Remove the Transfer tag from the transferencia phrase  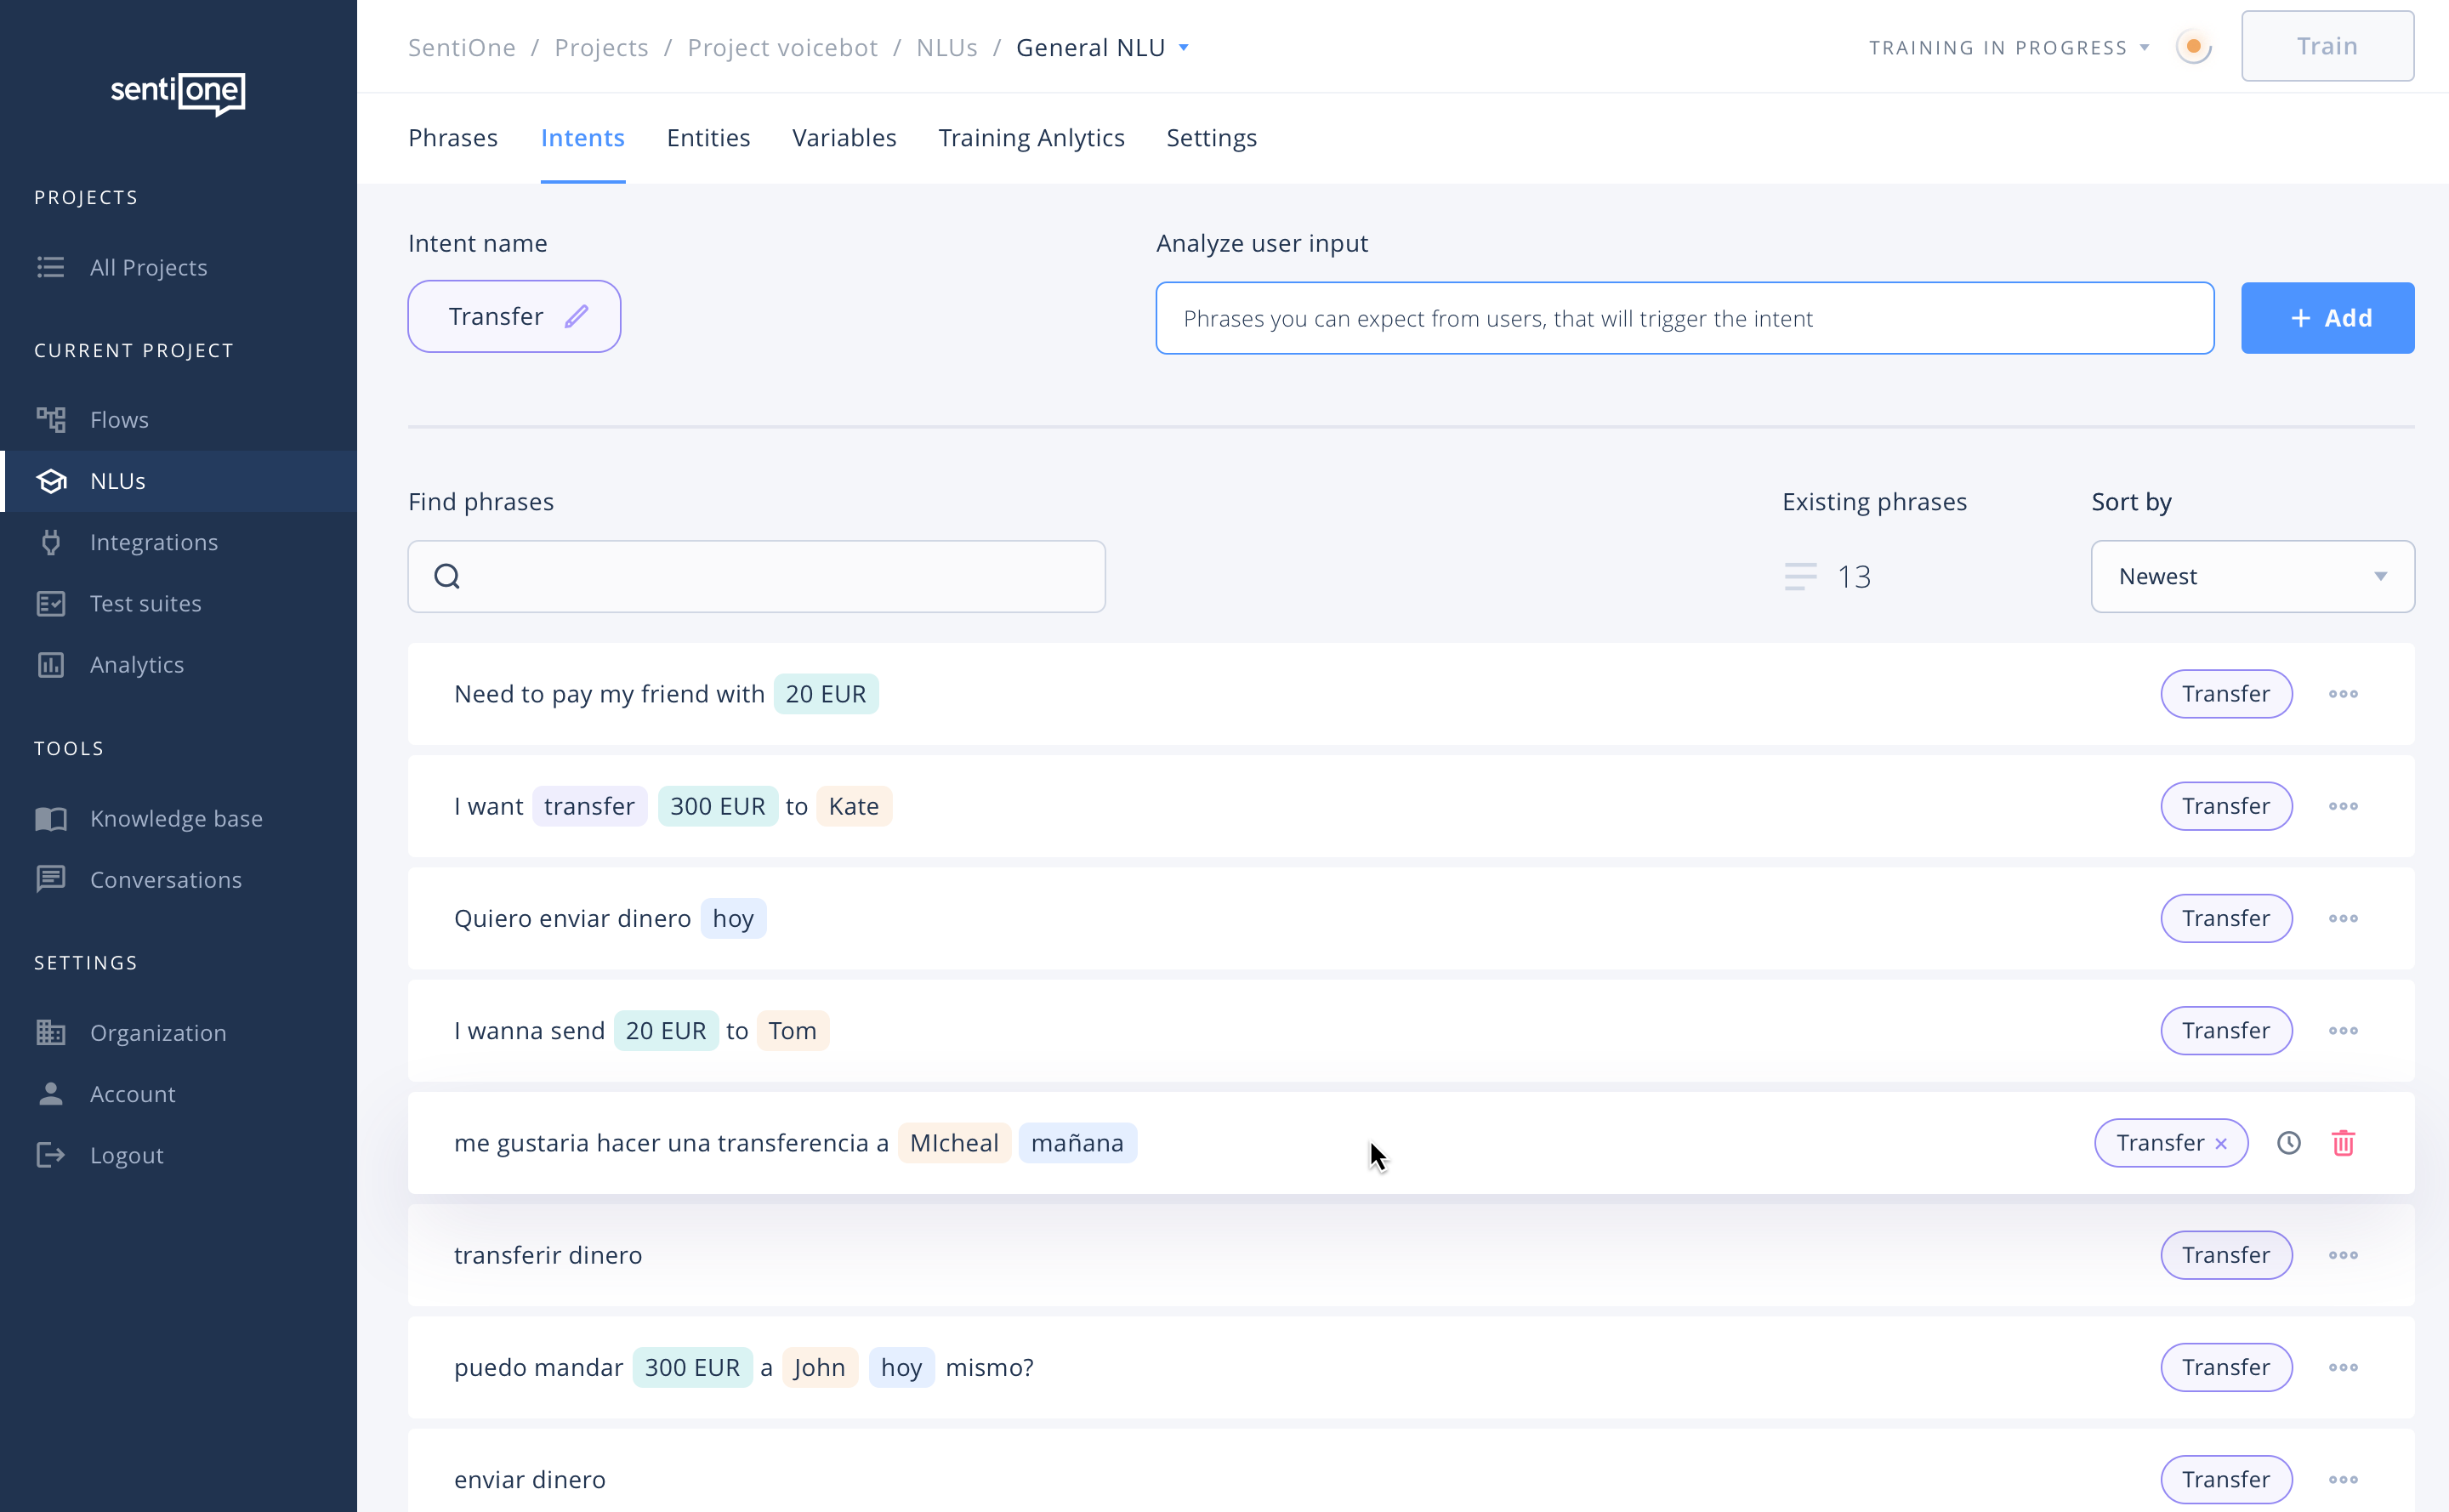point(2220,1143)
